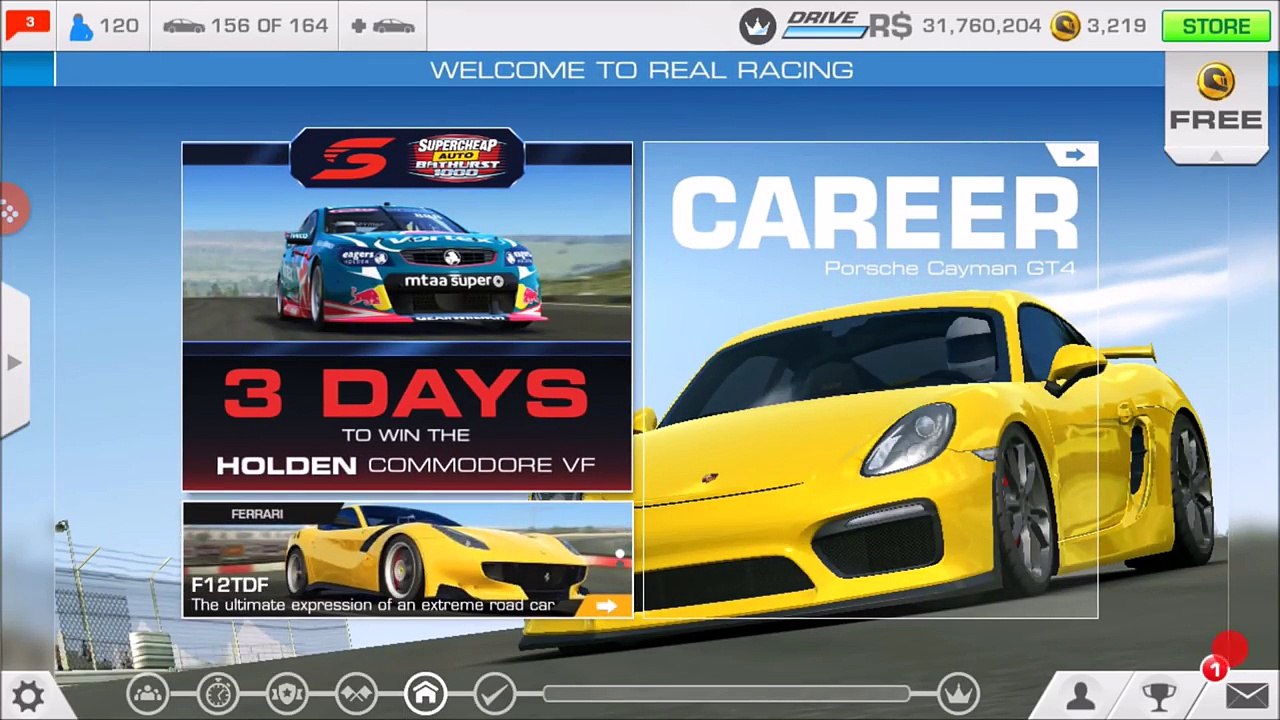Expand the FREE panel's bottom arrow
1280x720 pixels.
(x=1216, y=155)
